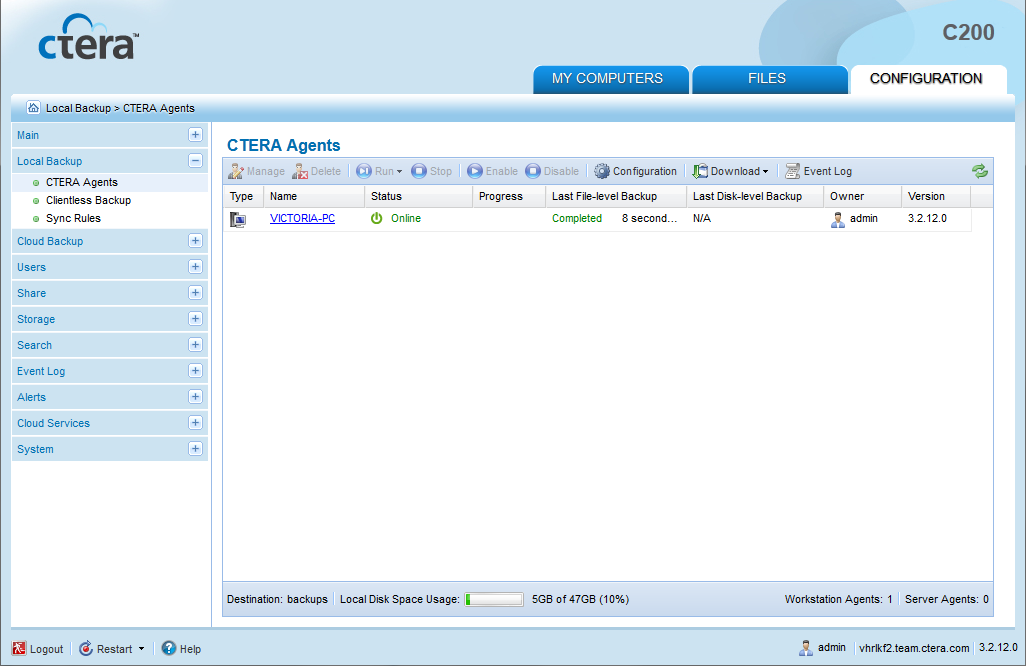The height and width of the screenshot is (666, 1026).
Task: Click the Local Disk Space Usage bar
Action: coord(494,599)
